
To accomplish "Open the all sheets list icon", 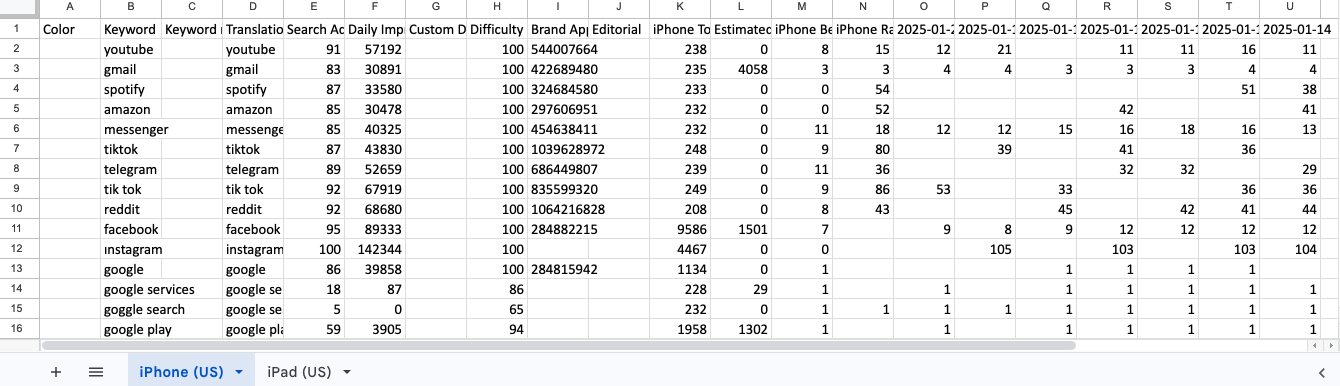I will (x=96, y=371).
